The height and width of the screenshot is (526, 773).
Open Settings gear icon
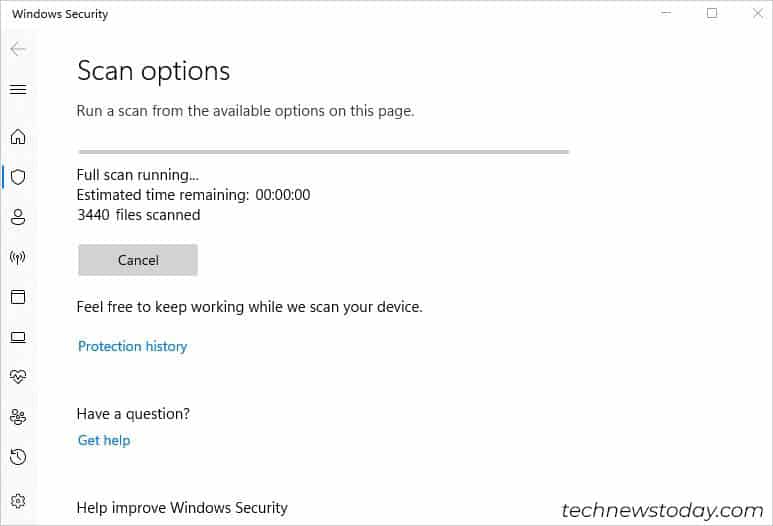tap(18, 501)
